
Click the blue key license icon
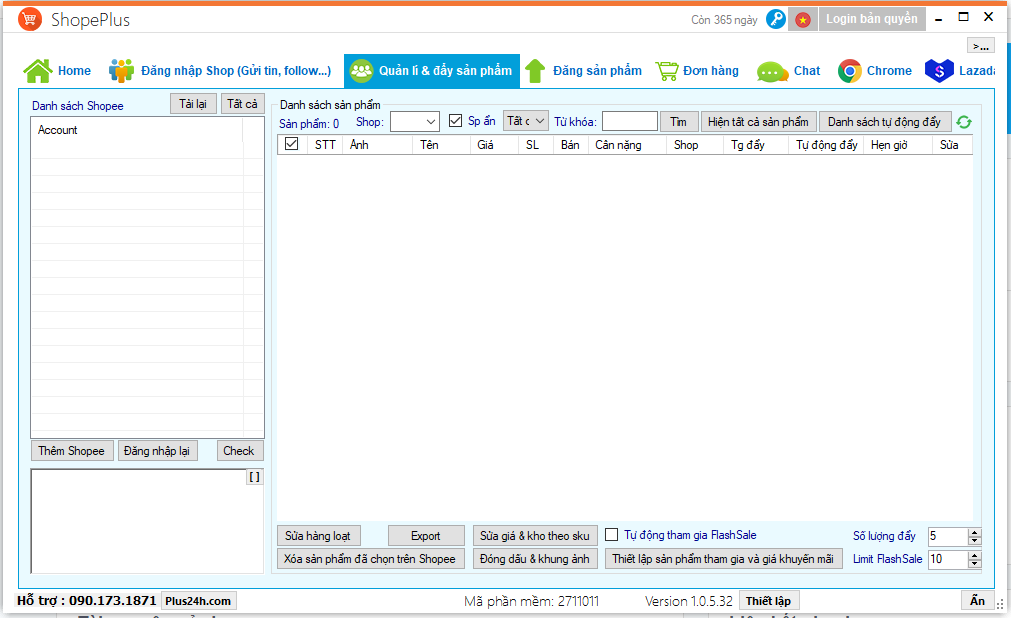tap(776, 19)
